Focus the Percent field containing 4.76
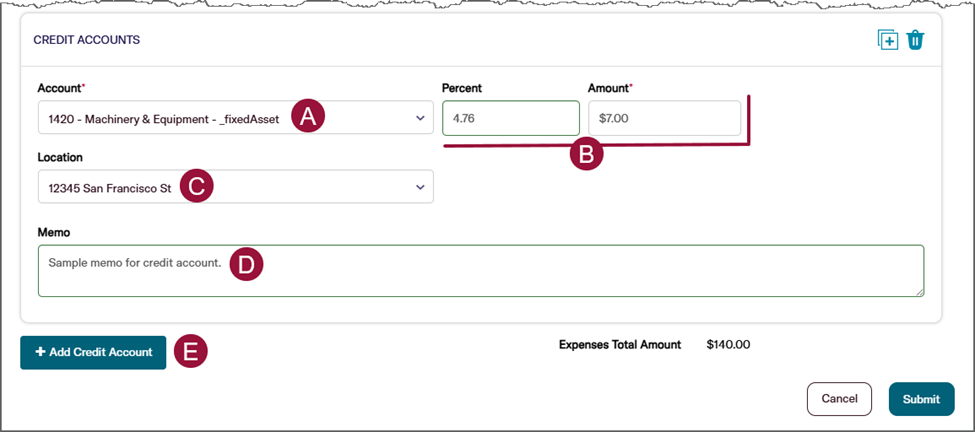The width and height of the screenshot is (975, 432). [510, 118]
